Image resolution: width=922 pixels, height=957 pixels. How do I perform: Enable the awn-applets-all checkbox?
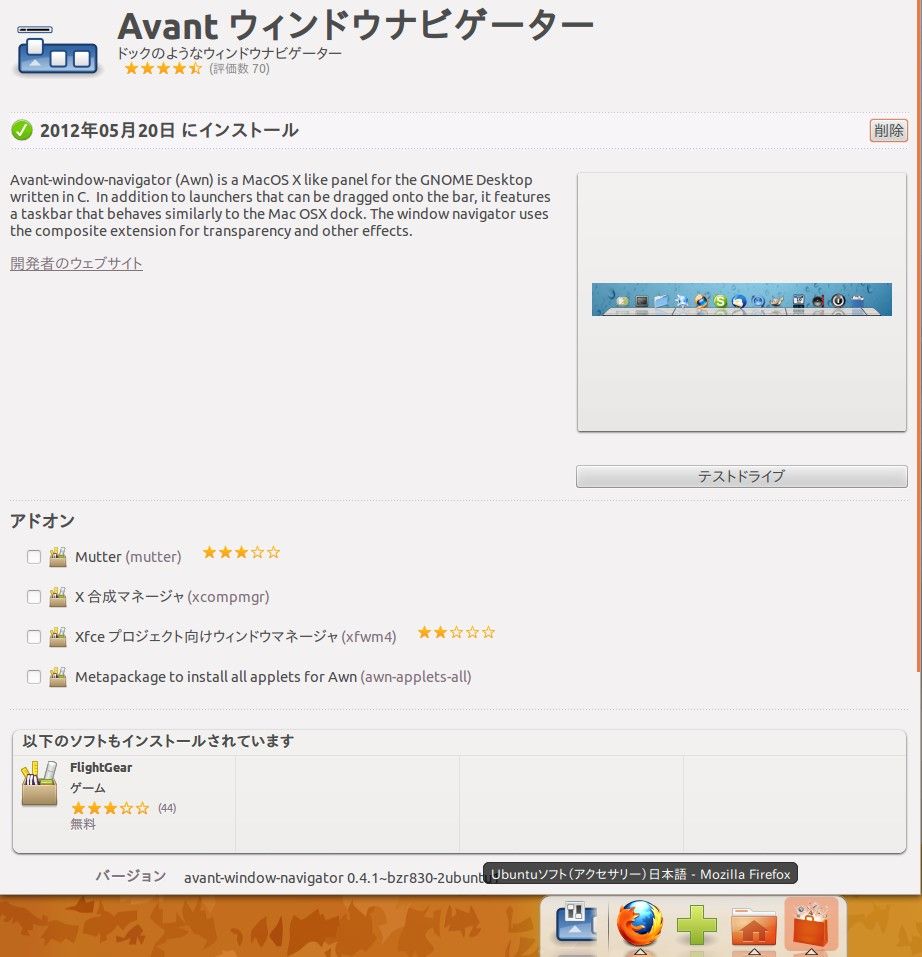point(34,677)
